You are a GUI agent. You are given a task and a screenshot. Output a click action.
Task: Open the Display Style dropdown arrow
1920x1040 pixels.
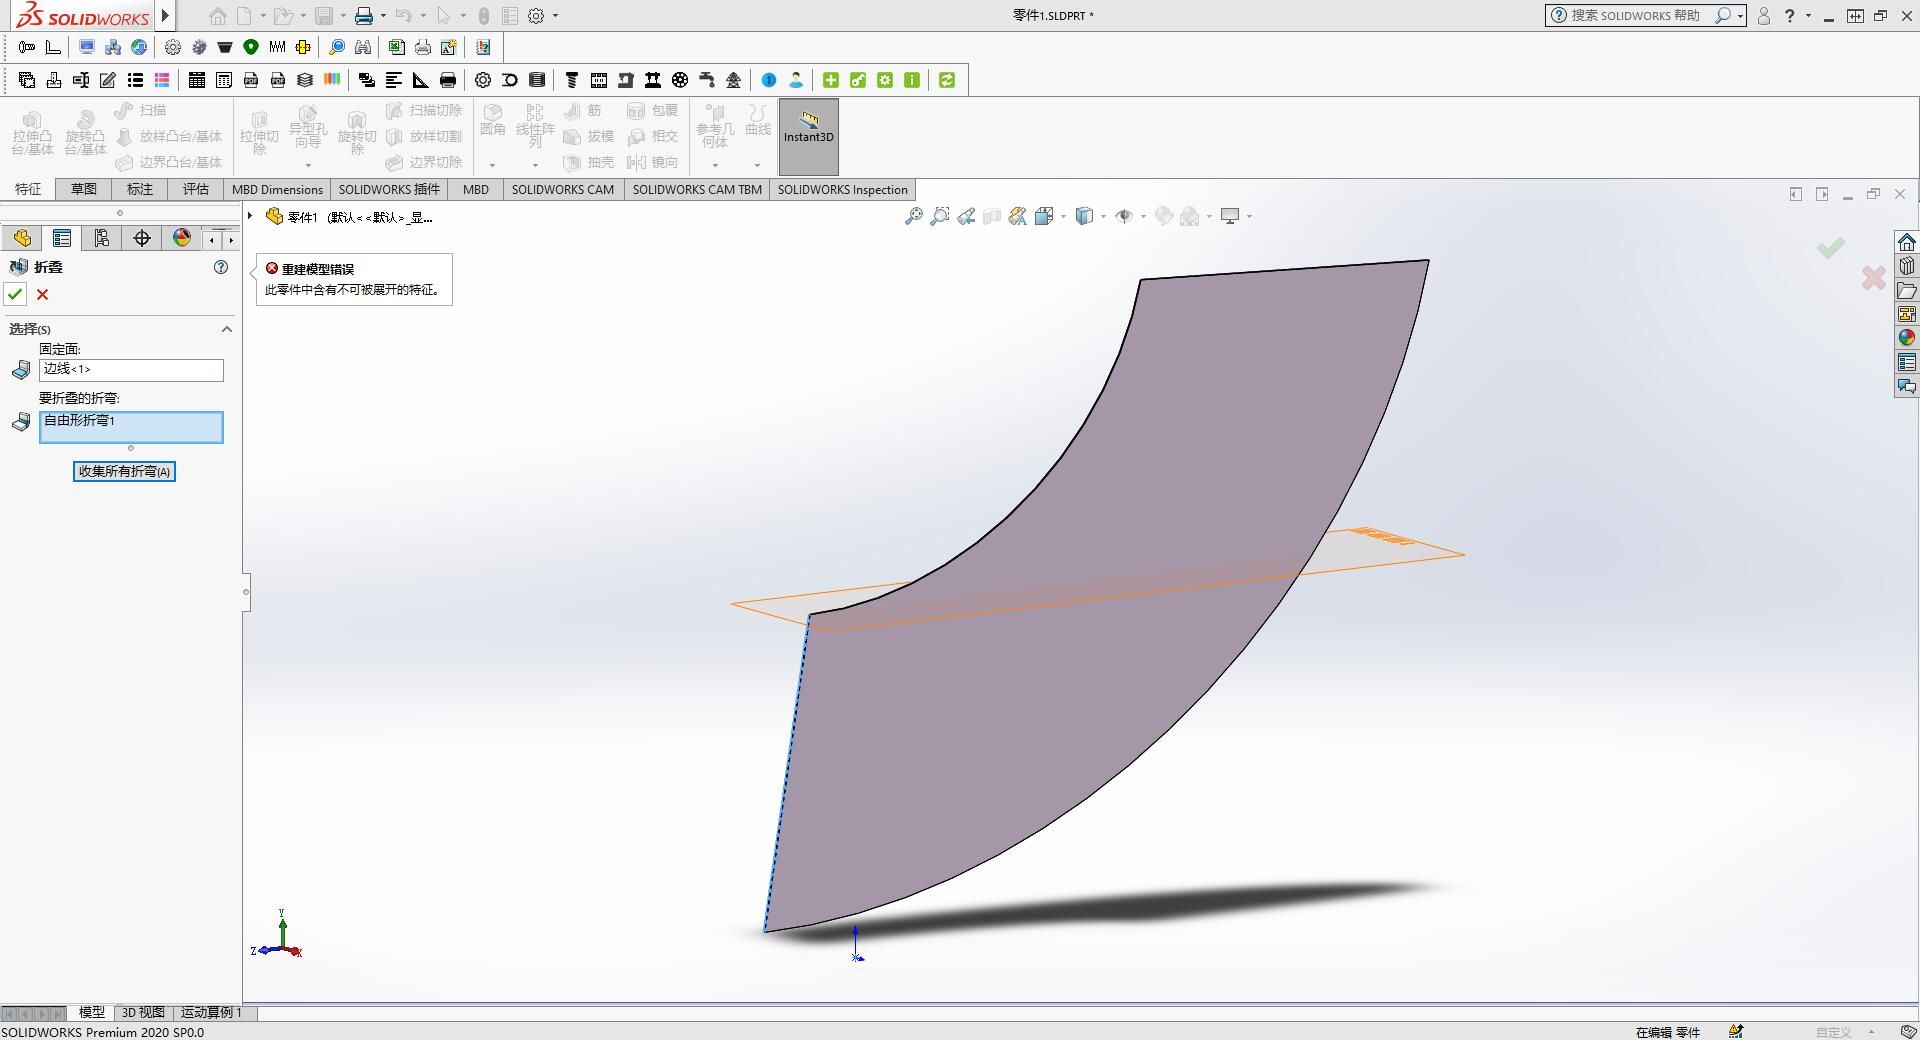click(1103, 216)
